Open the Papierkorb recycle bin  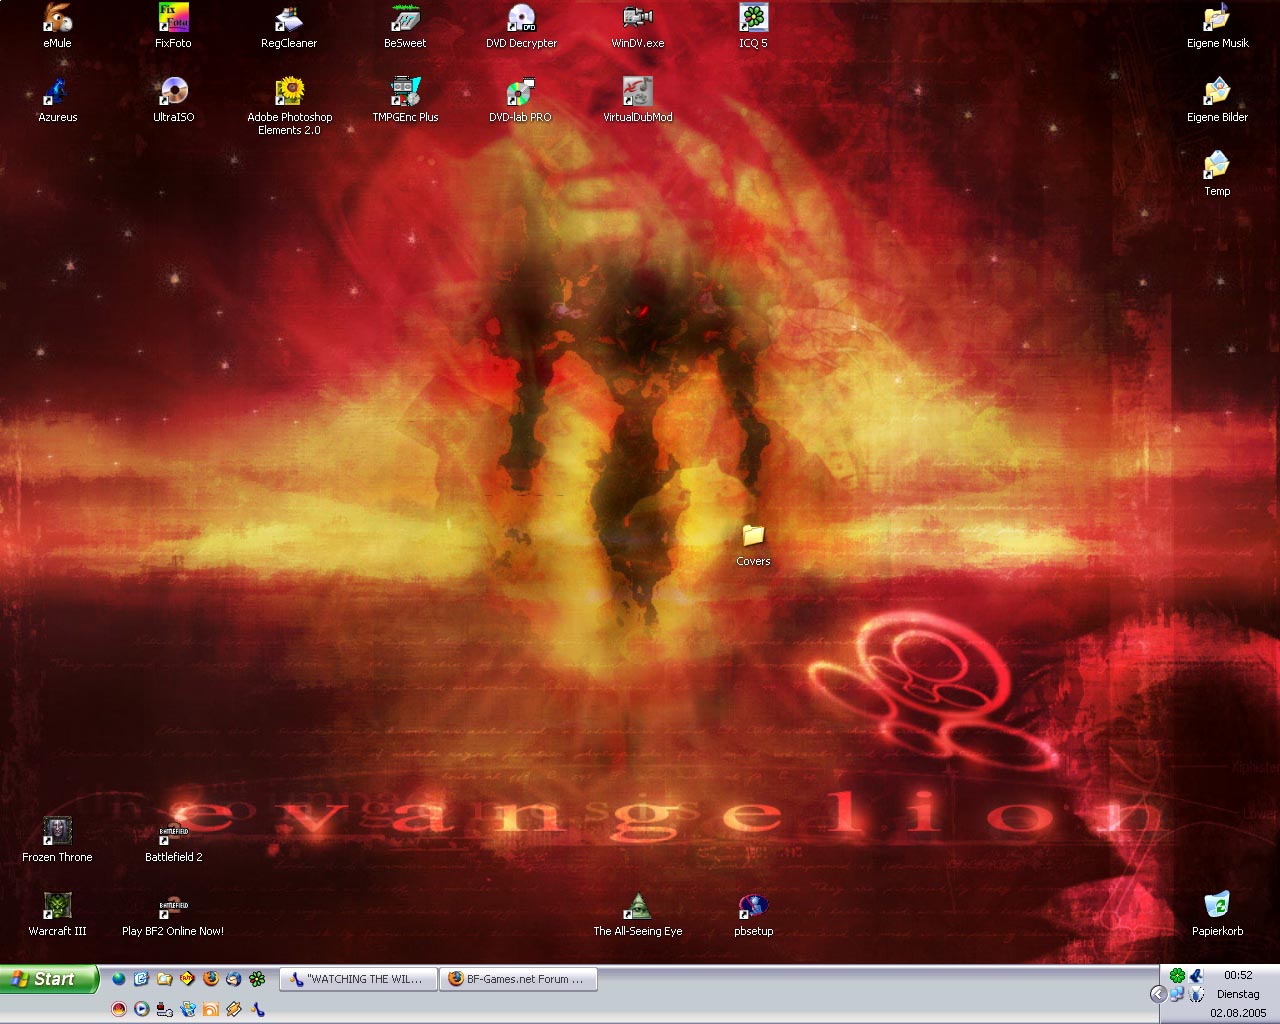(1217, 915)
